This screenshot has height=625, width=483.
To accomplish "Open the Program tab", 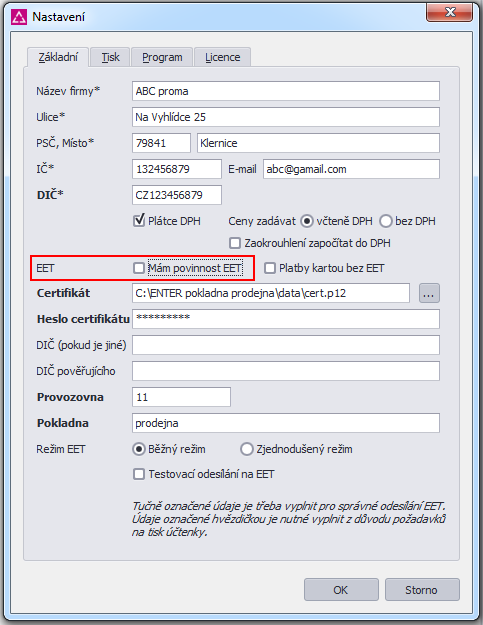I will (162, 57).
